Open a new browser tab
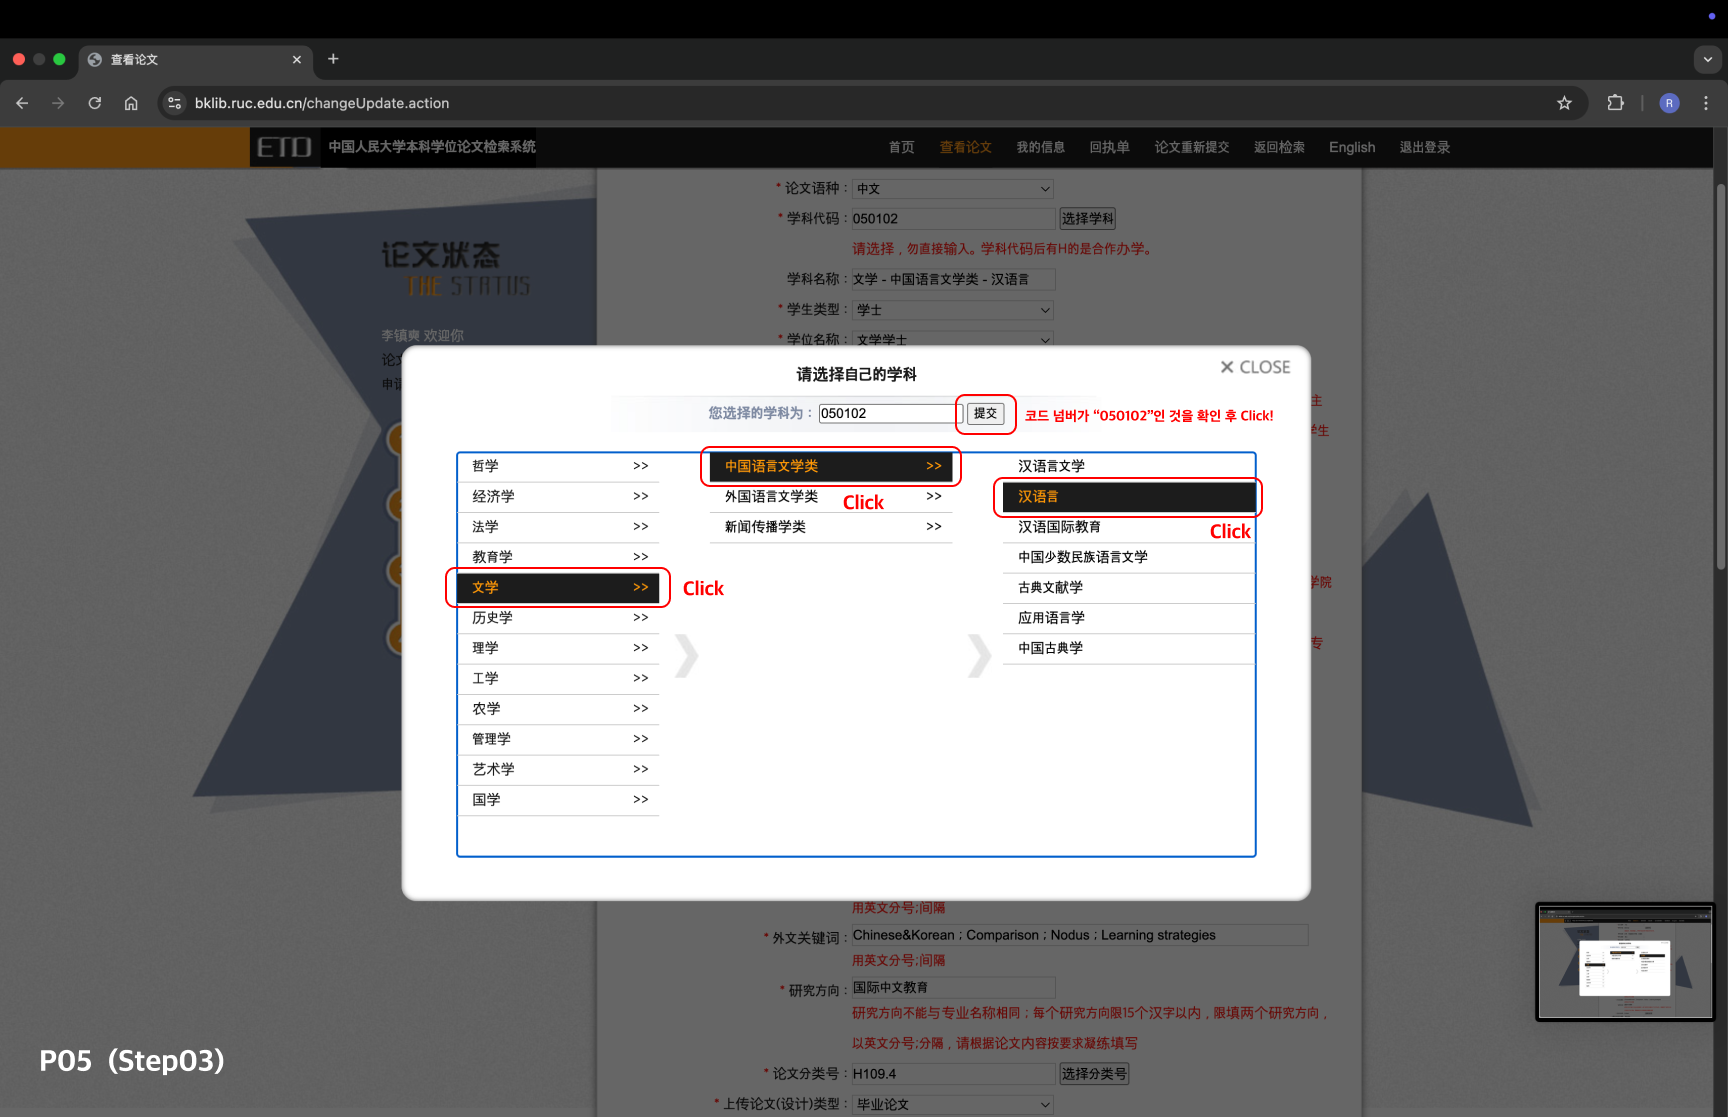This screenshot has width=1728, height=1117. [x=333, y=59]
